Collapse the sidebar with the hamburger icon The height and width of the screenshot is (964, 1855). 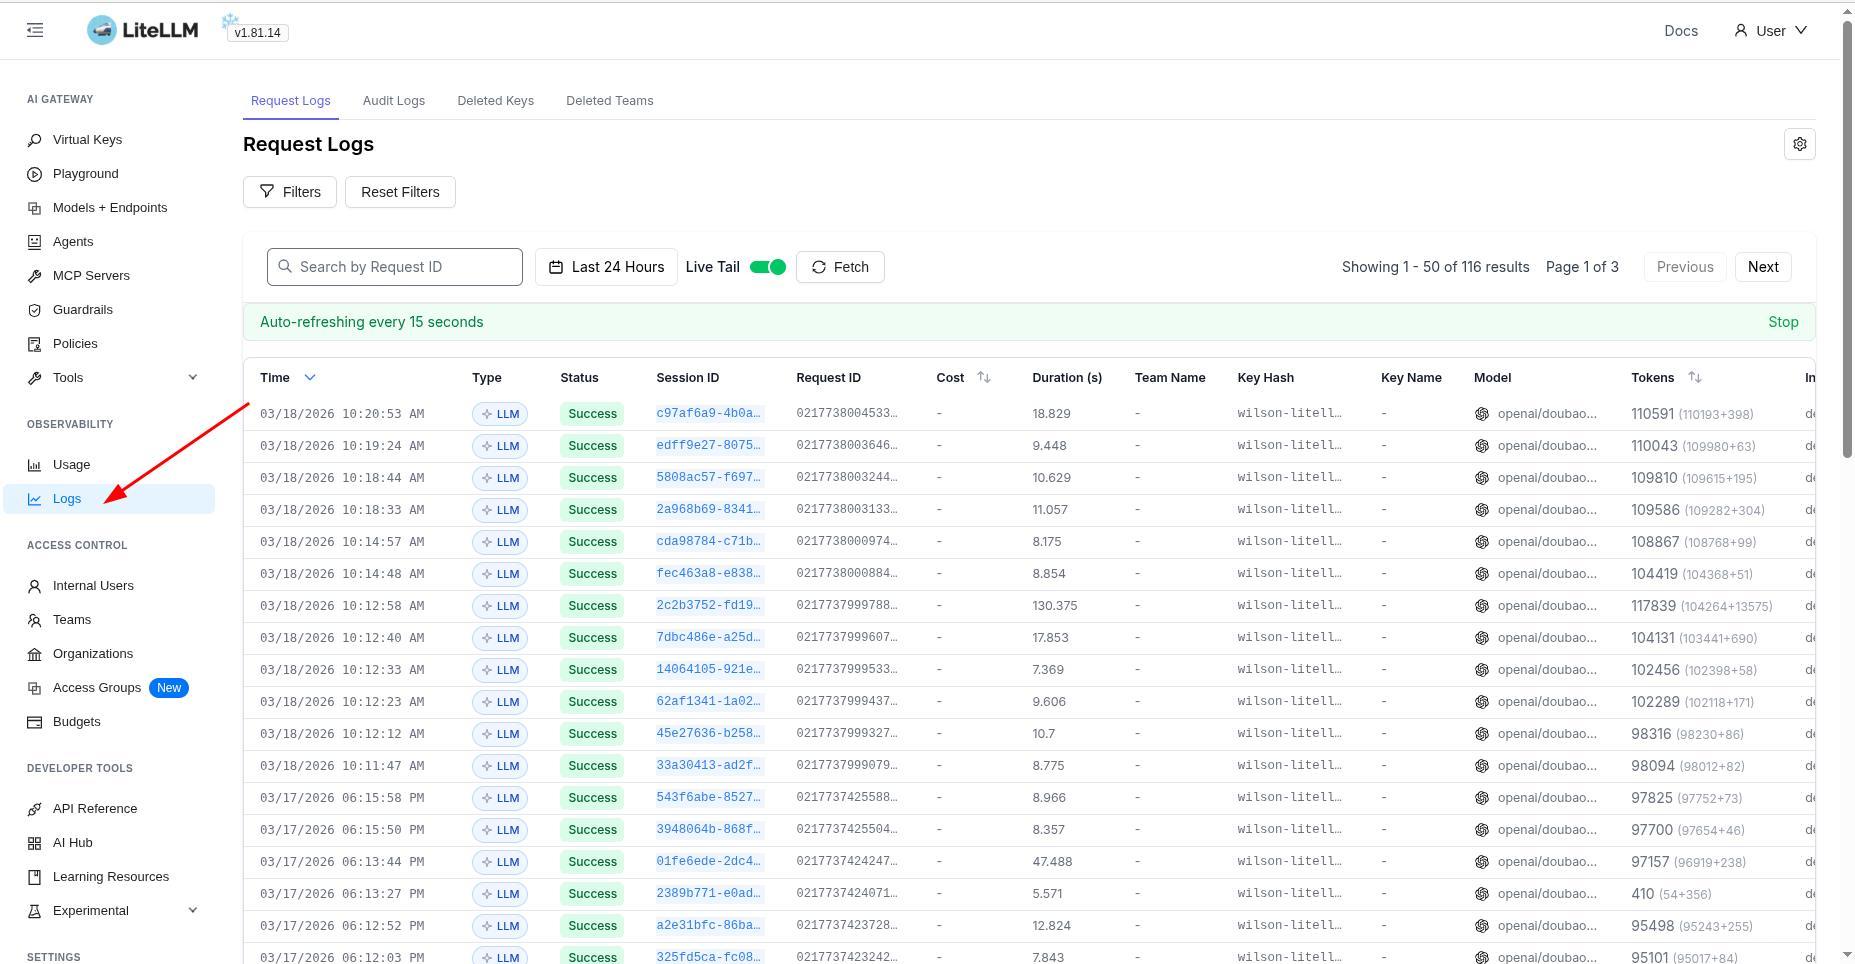click(34, 30)
